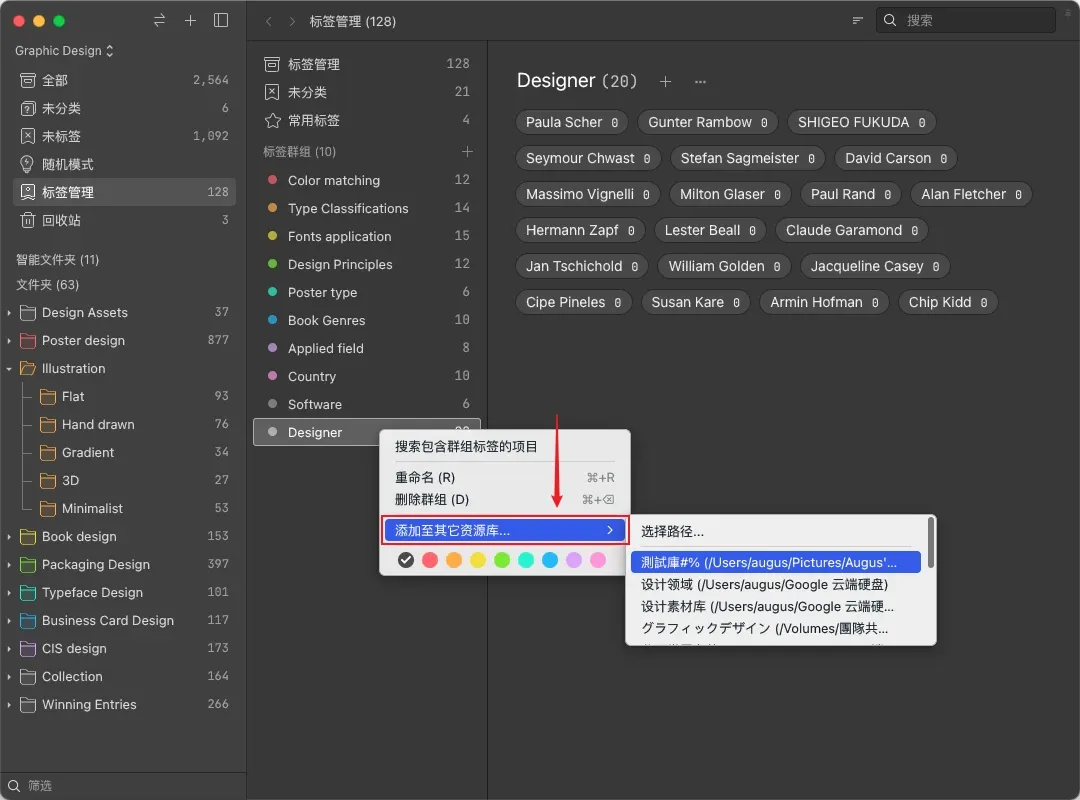Open the 添加至其它资源库 submenu
This screenshot has width=1080, height=800.
coord(504,531)
